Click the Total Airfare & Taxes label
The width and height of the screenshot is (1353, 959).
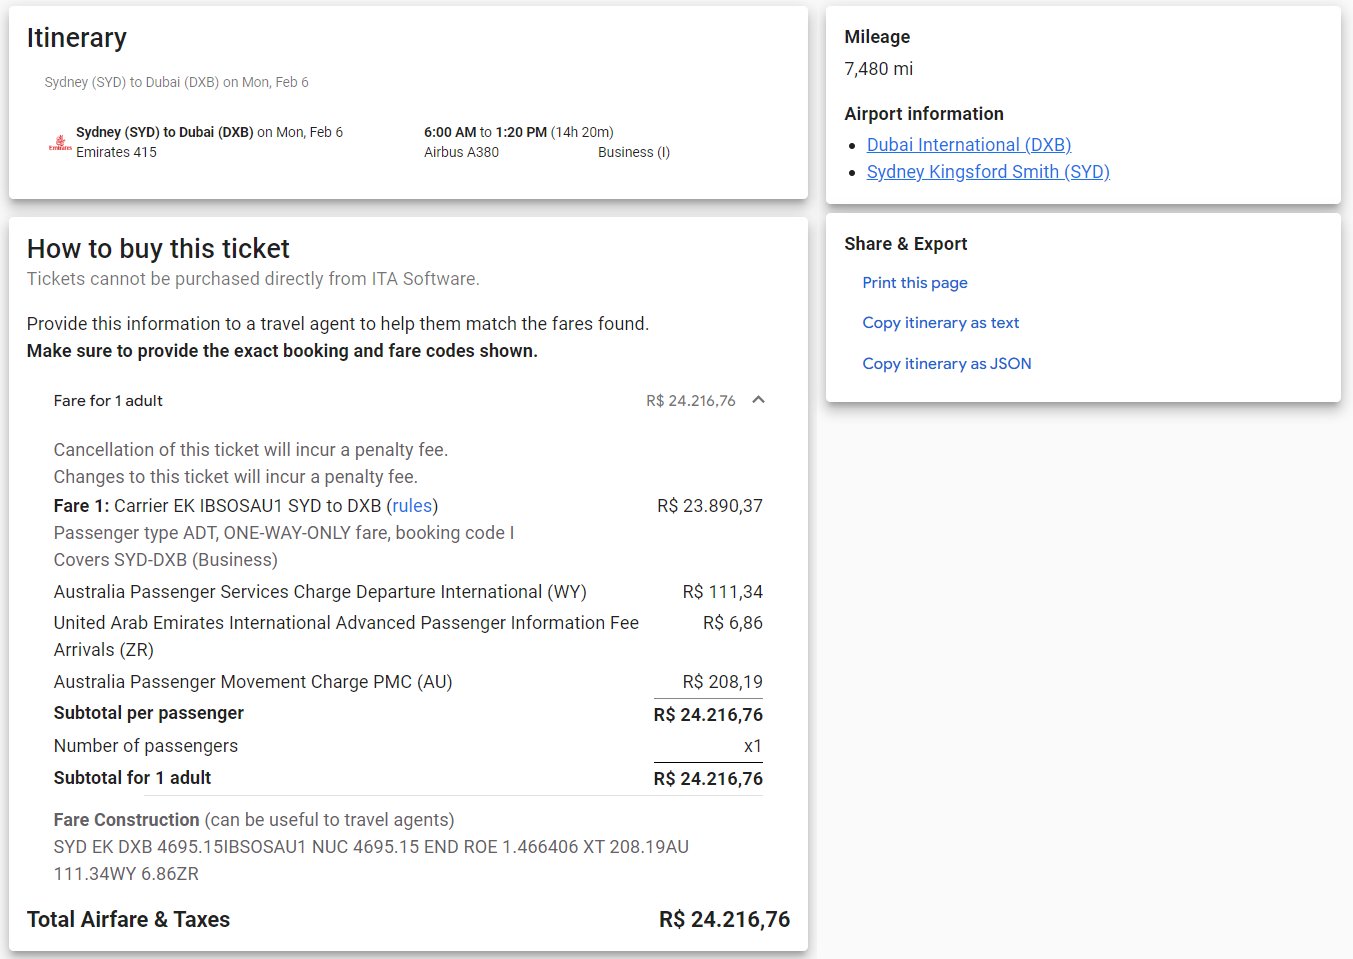[x=128, y=920]
